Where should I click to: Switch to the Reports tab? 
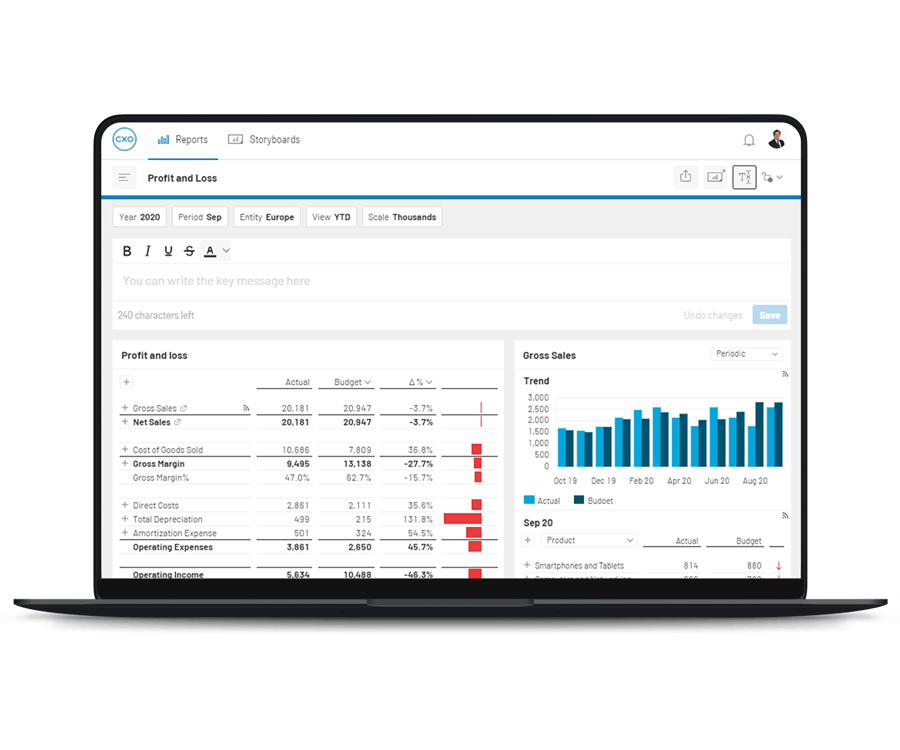click(183, 139)
